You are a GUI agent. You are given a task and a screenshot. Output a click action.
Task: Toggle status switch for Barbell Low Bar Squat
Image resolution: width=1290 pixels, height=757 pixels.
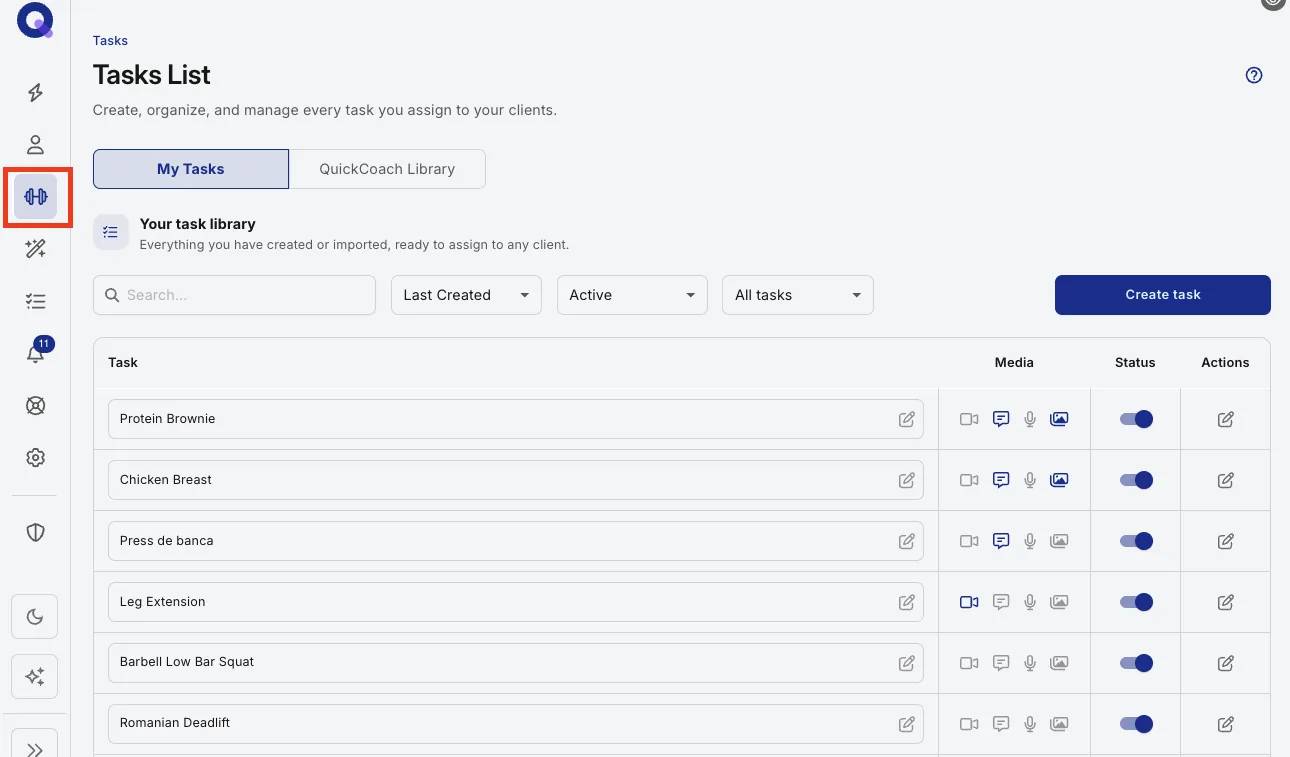click(1136, 663)
